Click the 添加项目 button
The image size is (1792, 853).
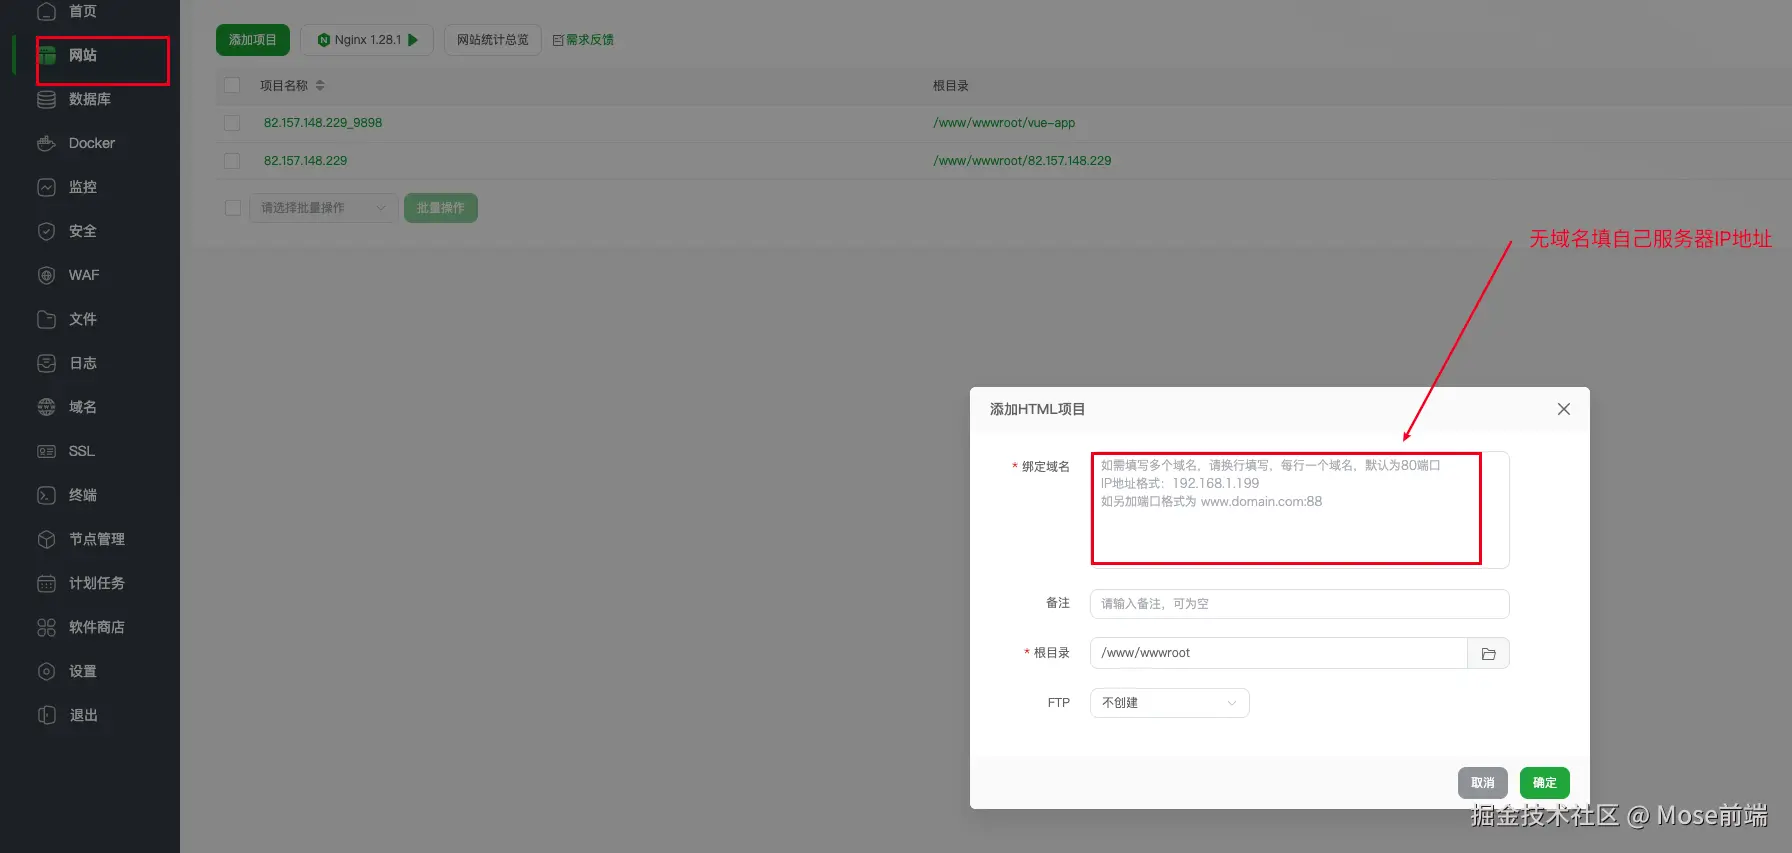pyautogui.click(x=253, y=40)
